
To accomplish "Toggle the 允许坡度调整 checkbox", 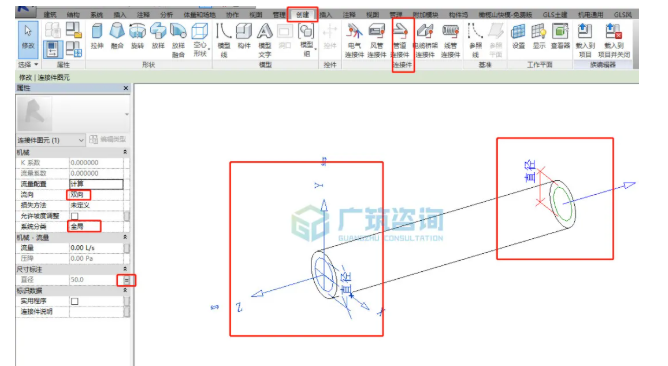I will pyautogui.click(x=75, y=216).
